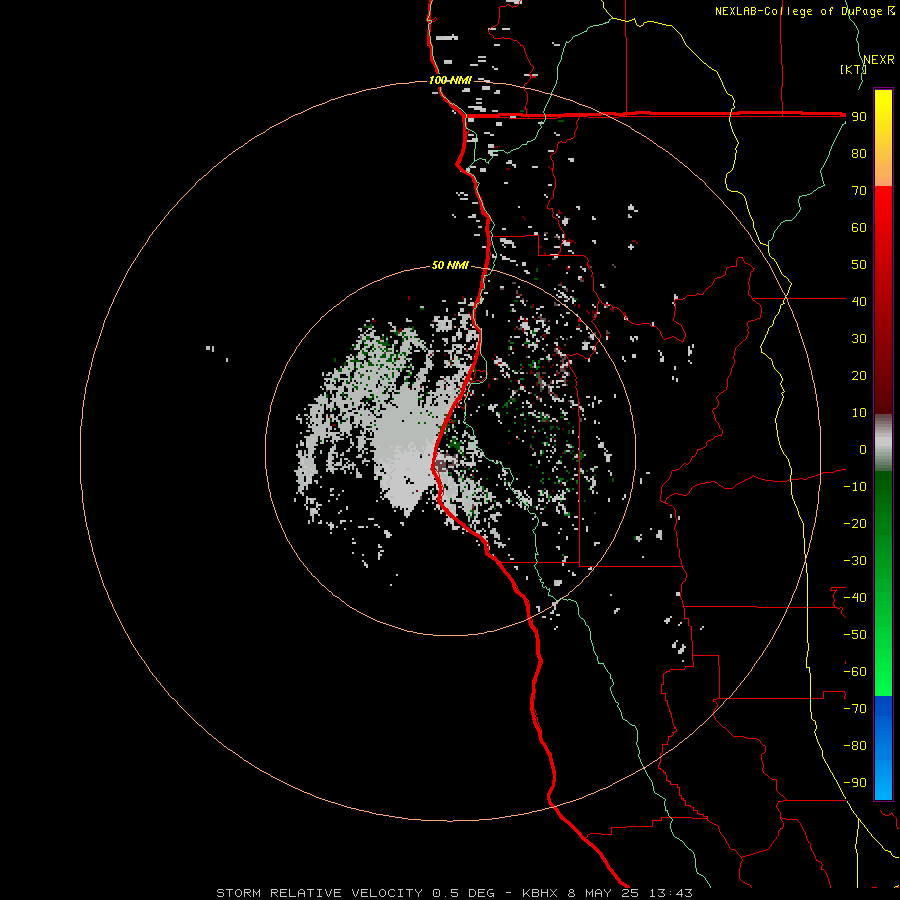Screen dimensions: 900x900
Task: Click the 100 NMI range ring label
Action: click(450, 80)
